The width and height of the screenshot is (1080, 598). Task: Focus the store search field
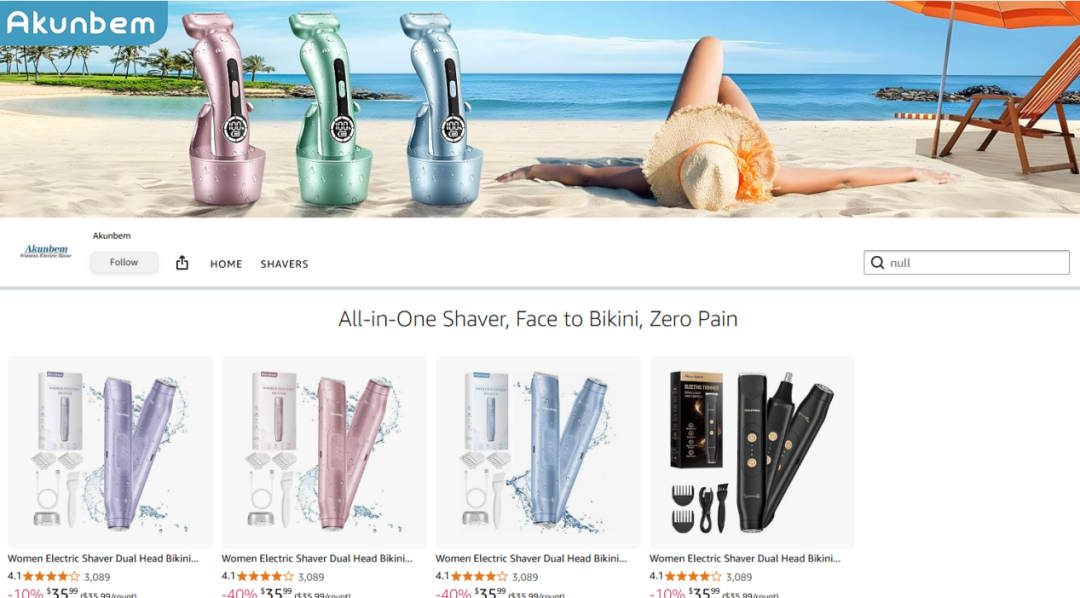[966, 262]
